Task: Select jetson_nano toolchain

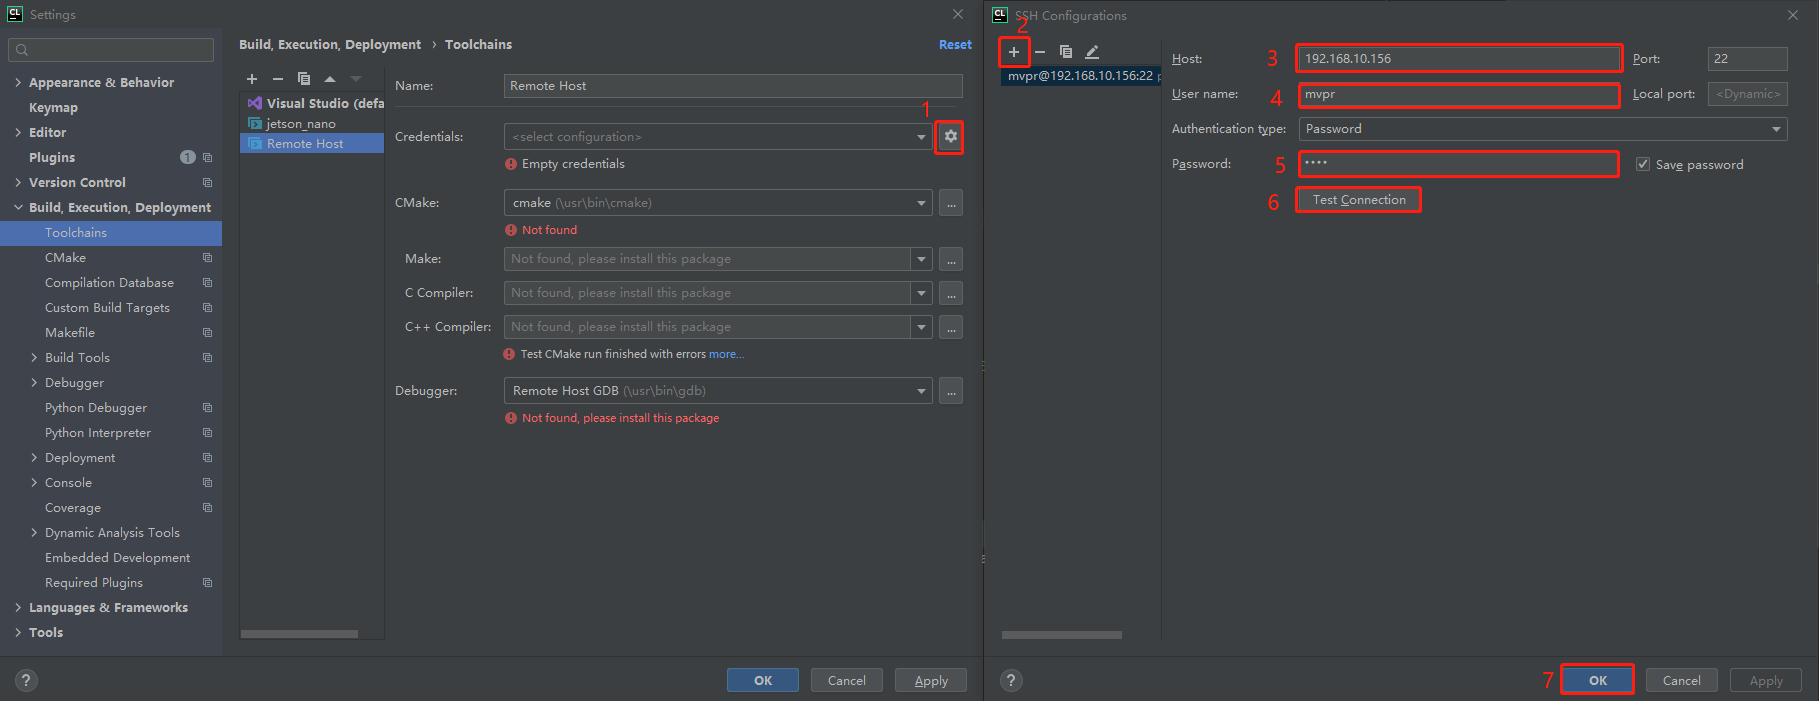Action: (312, 123)
